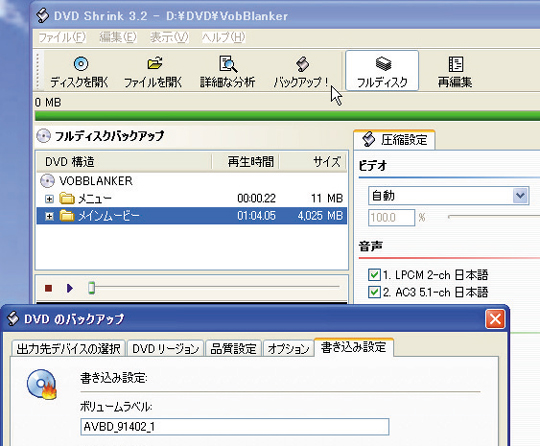Switch to 品質設定 tab
This screenshot has height=446, width=540.
[x=233, y=349]
